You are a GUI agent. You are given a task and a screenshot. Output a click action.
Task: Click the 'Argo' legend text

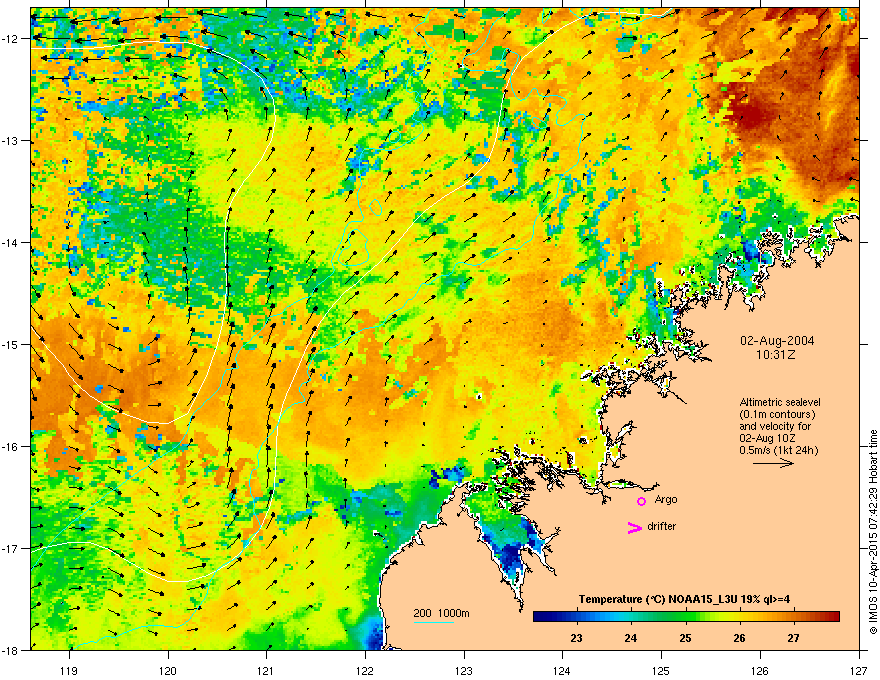coord(666,499)
